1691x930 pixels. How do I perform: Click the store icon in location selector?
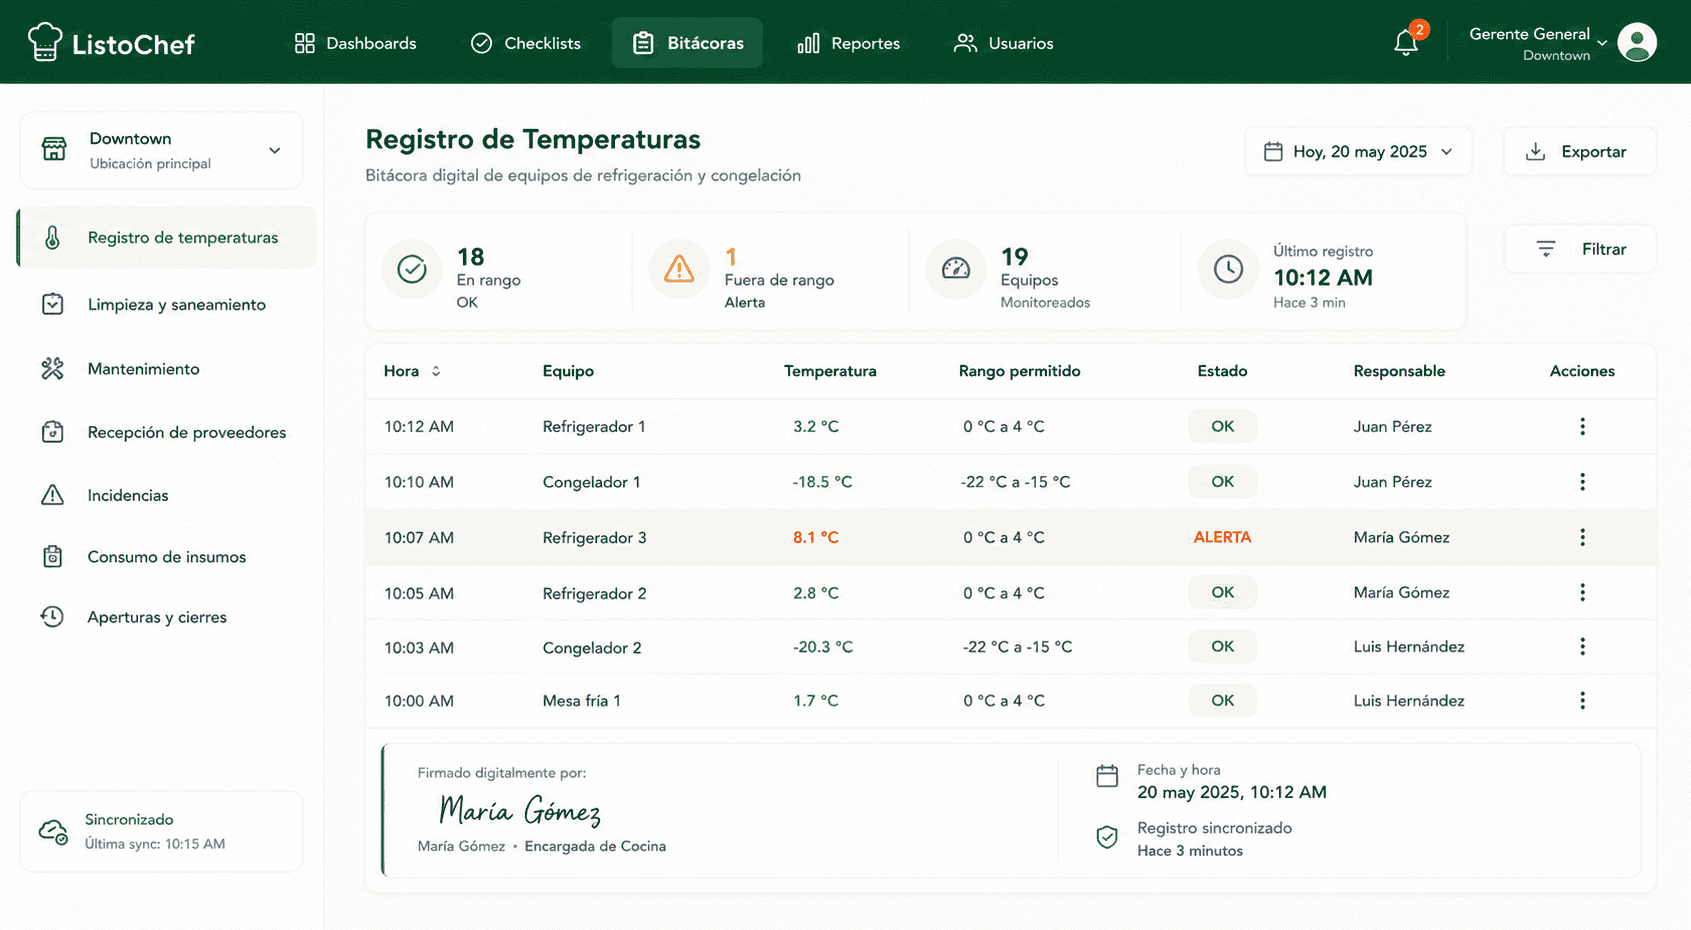click(54, 150)
